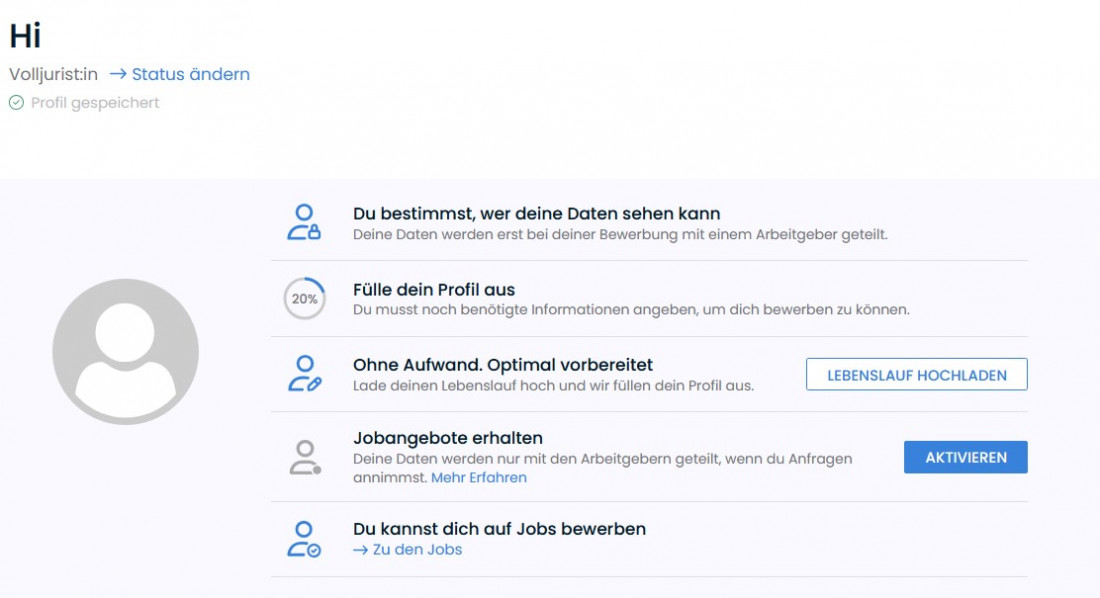Click the Profil gespeichert status text

pyautogui.click(x=93, y=102)
